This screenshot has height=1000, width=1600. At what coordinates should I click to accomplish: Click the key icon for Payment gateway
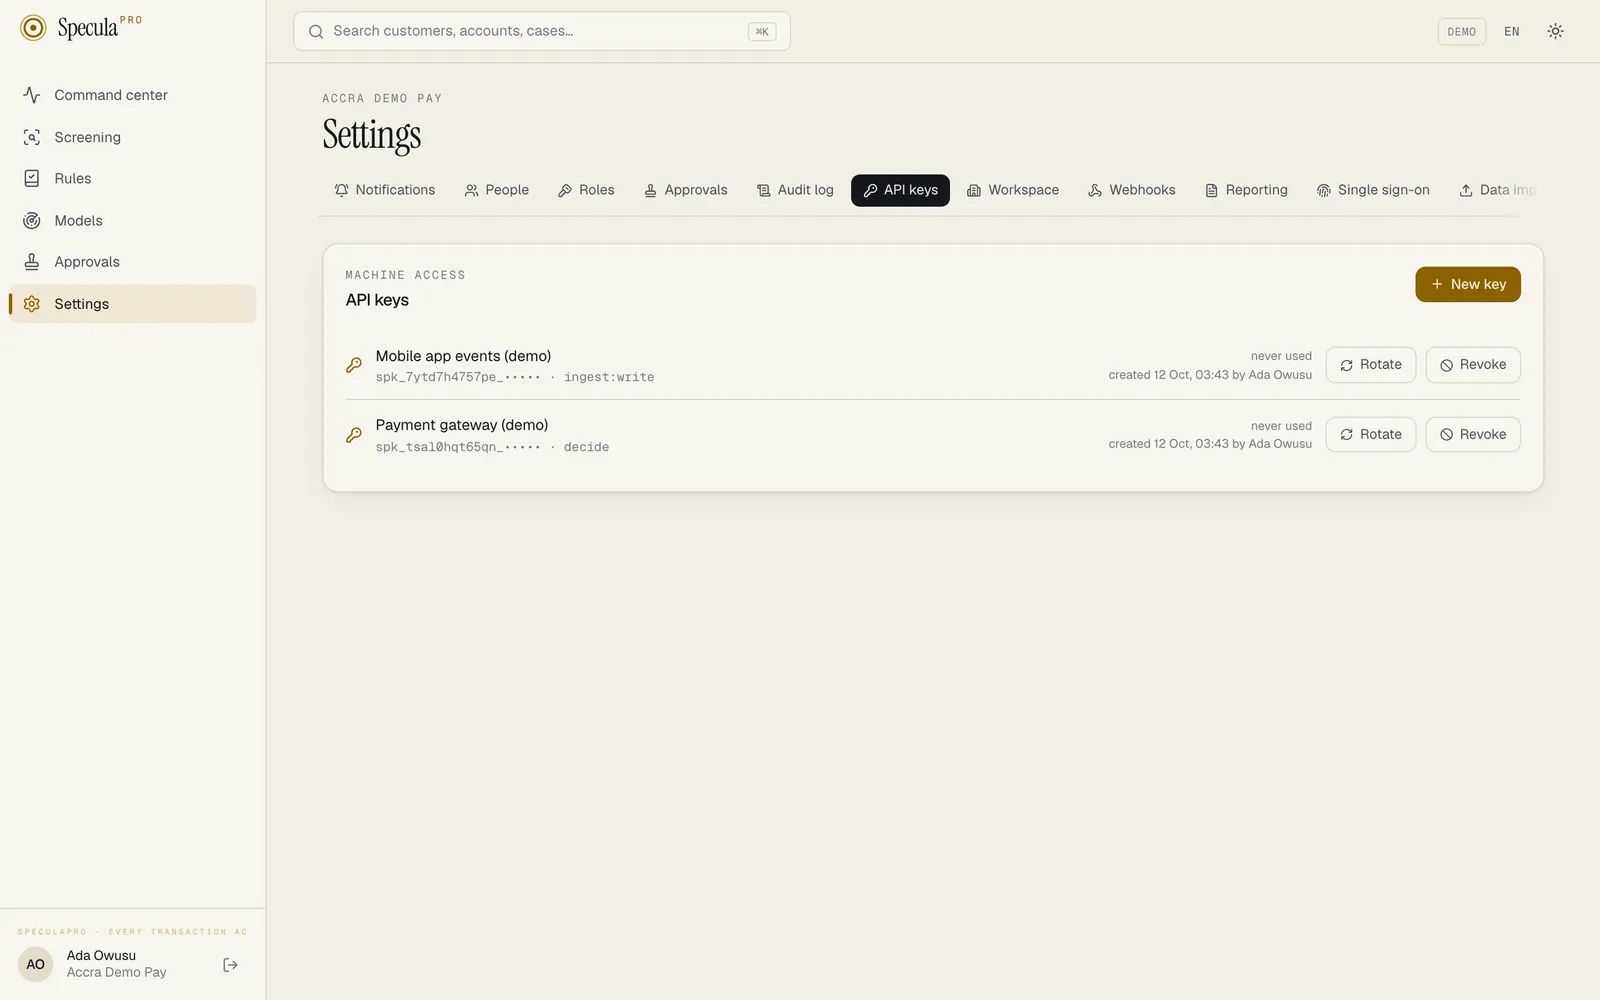[354, 435]
